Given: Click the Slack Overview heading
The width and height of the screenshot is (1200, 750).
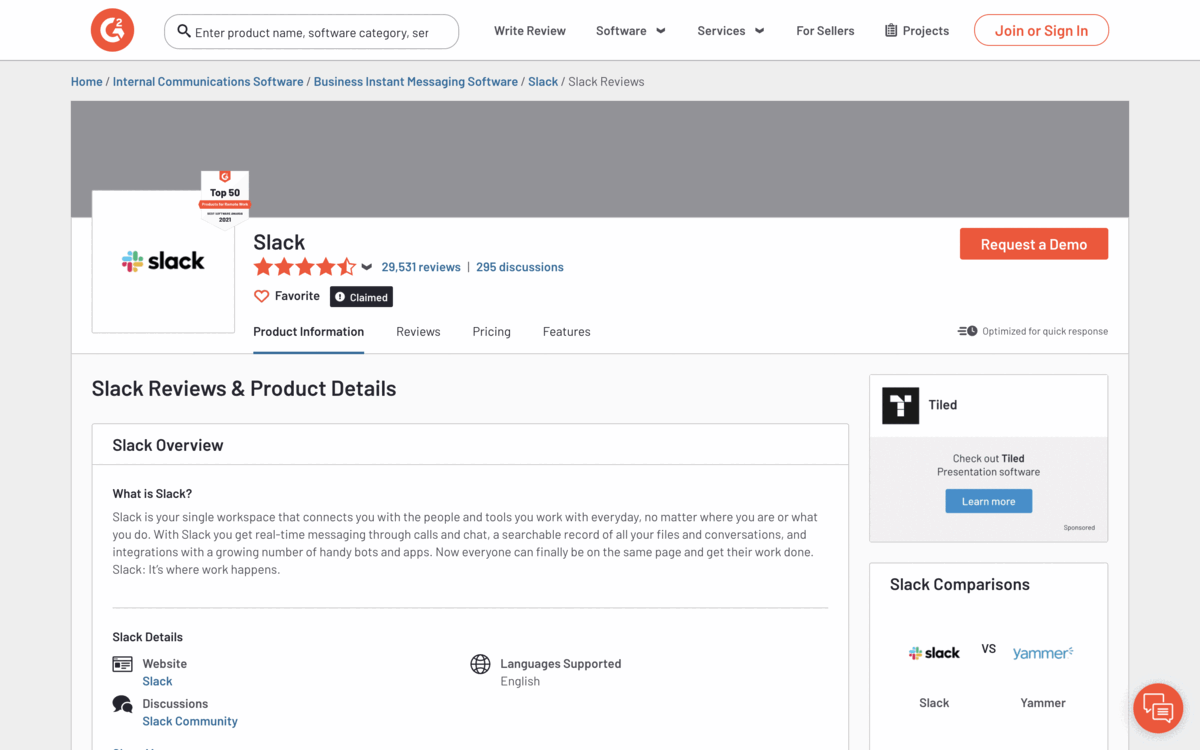Looking at the screenshot, I should click(168, 445).
